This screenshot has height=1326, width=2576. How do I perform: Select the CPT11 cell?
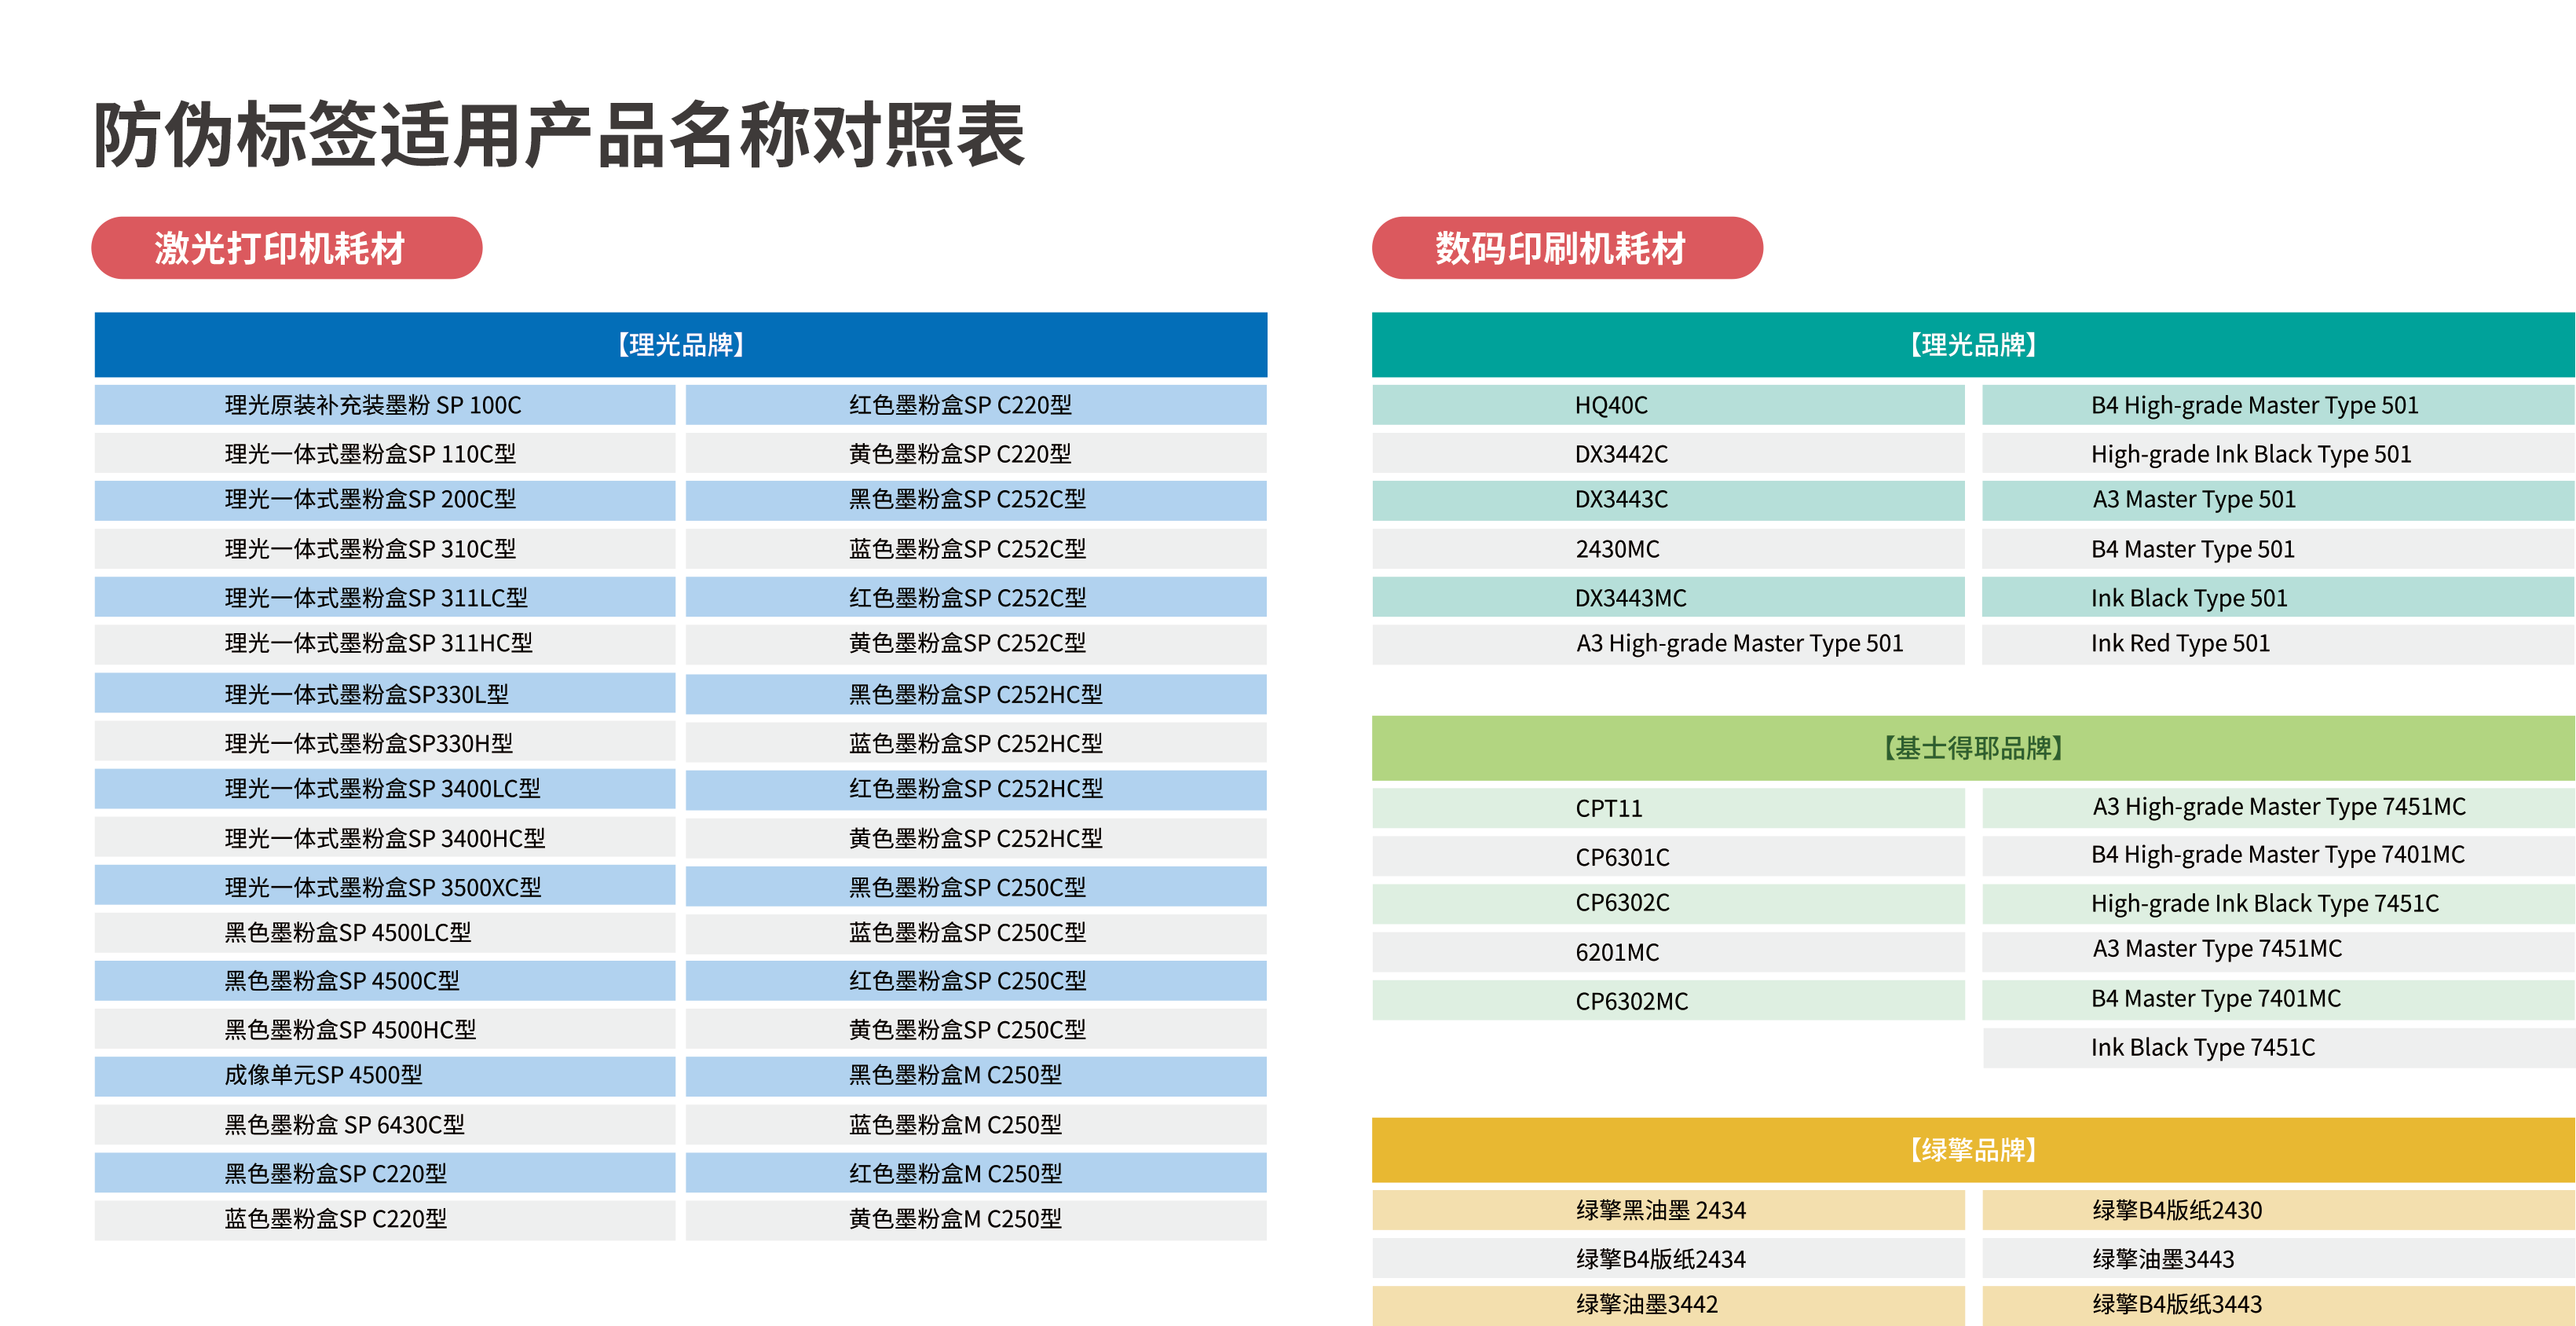point(1668,808)
